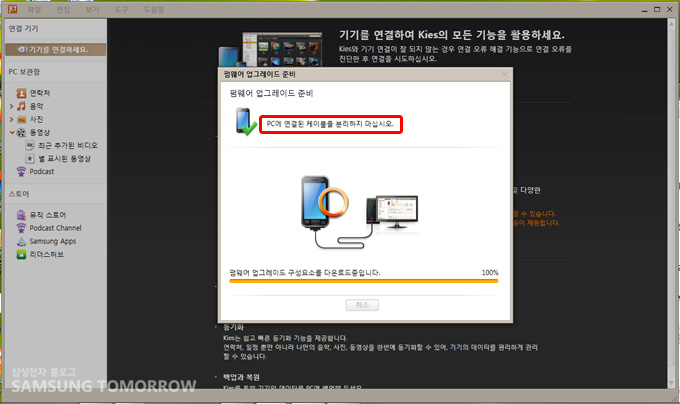Click the 동영상 film reel icon
The width and height of the screenshot is (680, 404).
click(21, 132)
